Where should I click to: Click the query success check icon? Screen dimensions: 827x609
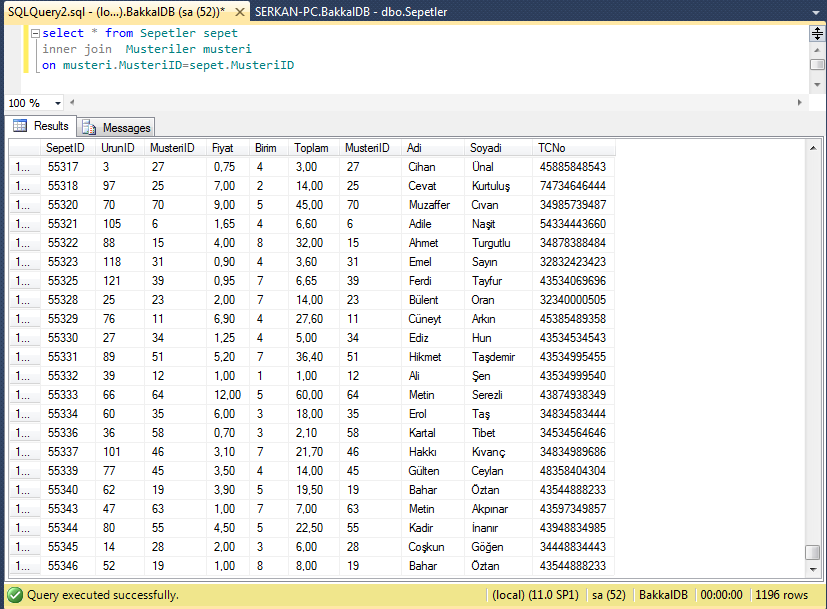click(15, 595)
